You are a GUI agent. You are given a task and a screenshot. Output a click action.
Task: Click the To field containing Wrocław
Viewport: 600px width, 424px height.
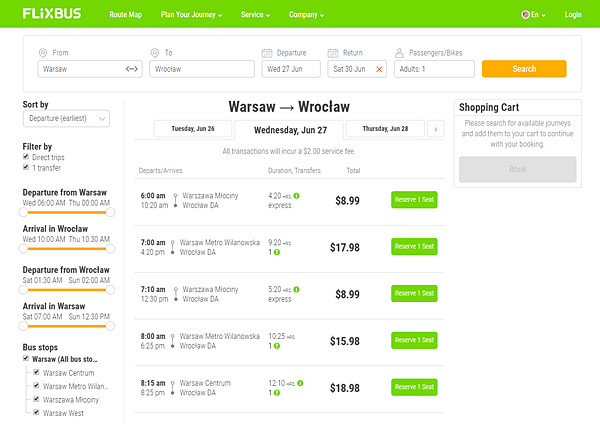click(x=202, y=69)
